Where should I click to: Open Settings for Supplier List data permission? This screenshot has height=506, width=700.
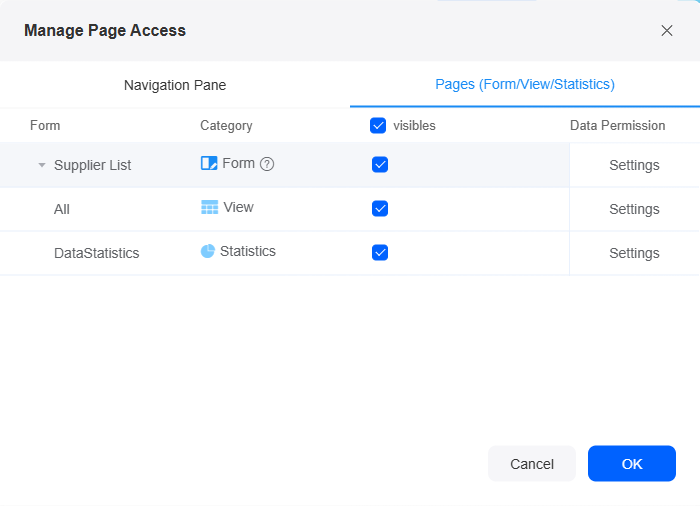[634, 165]
